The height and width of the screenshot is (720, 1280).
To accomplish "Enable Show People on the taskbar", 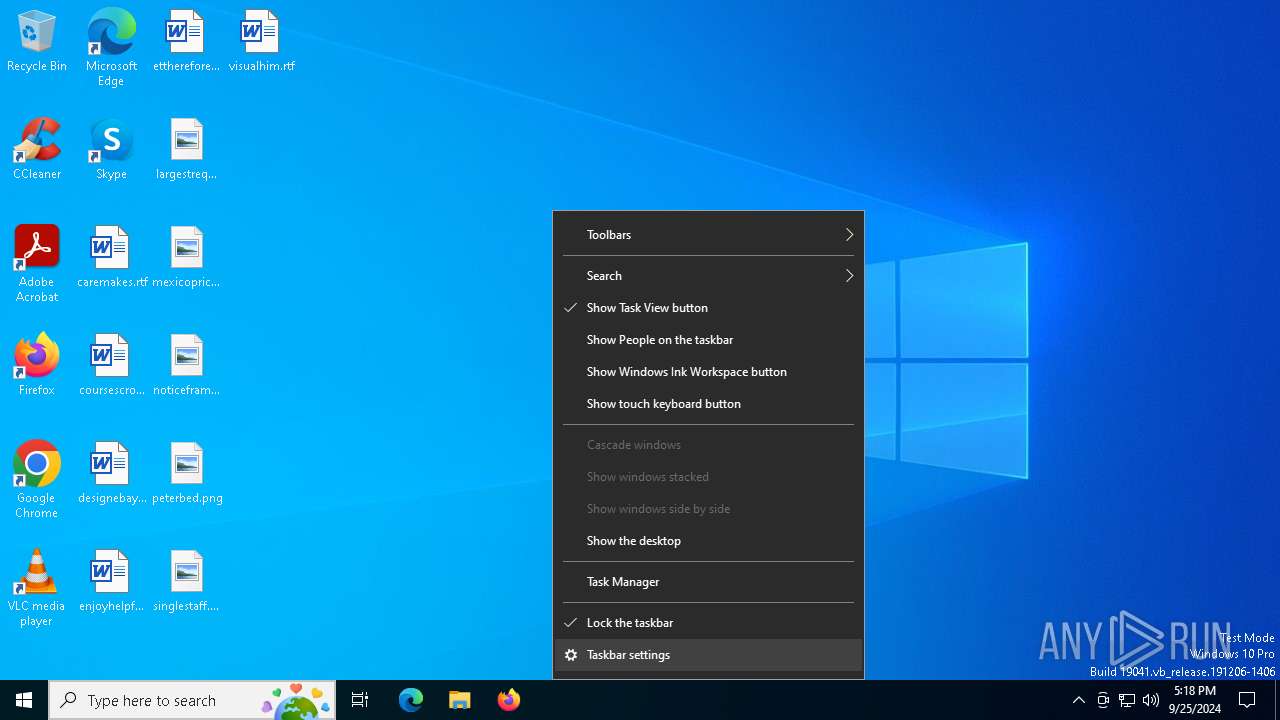I will tap(708, 340).
